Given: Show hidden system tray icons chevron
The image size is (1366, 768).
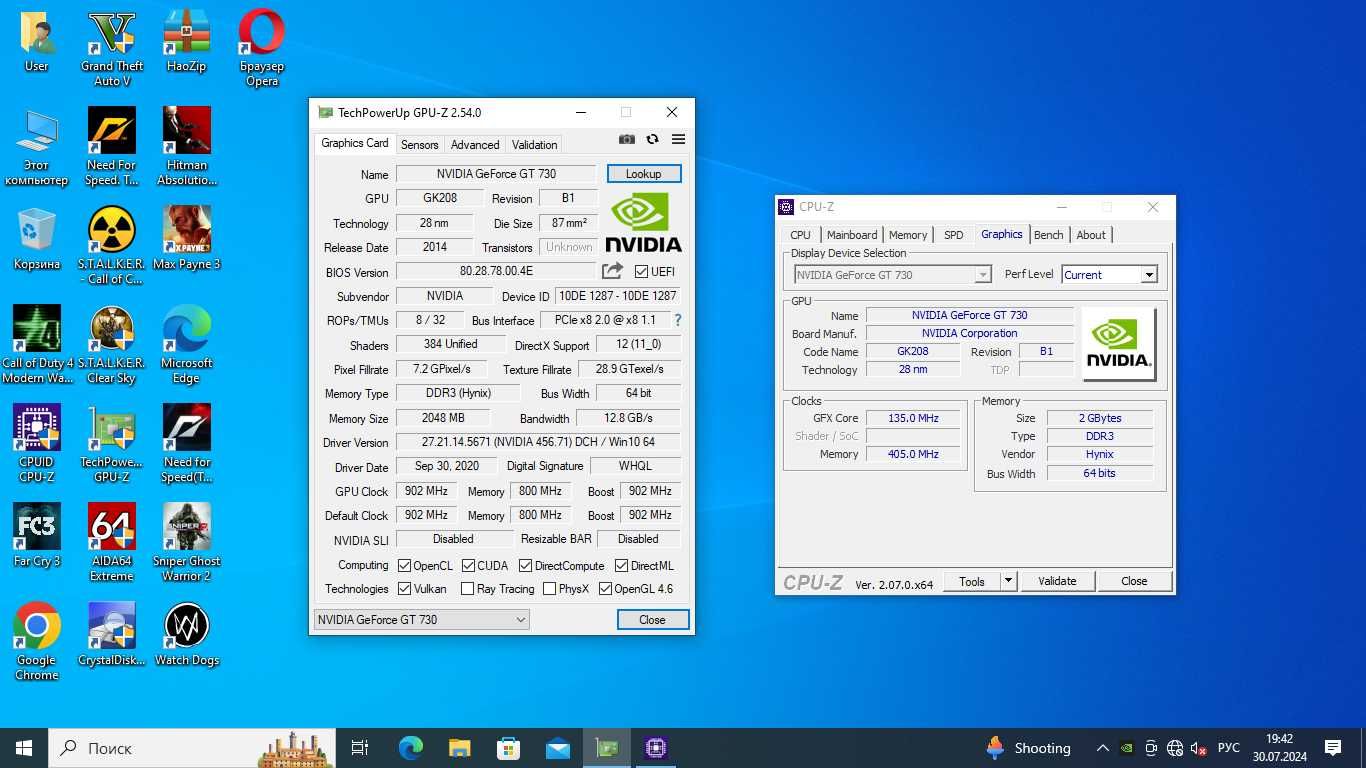Looking at the screenshot, I should coord(1102,748).
